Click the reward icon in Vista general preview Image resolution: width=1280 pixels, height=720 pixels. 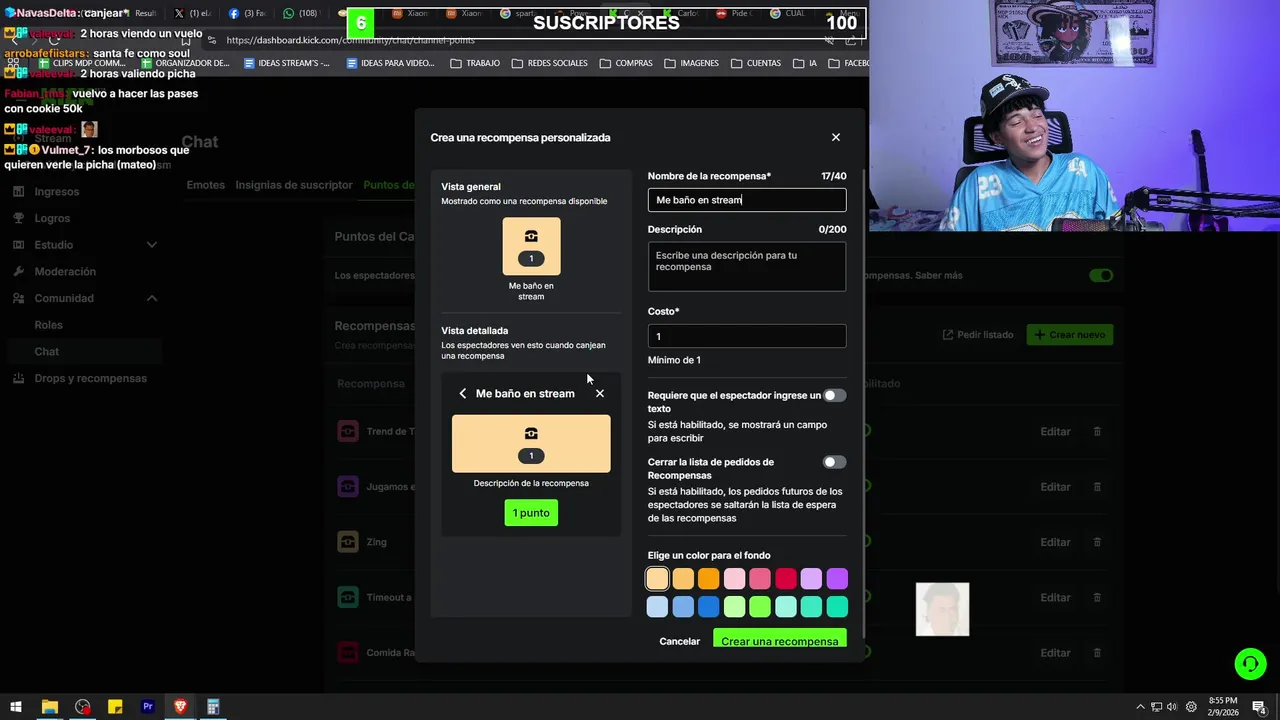coord(531,246)
